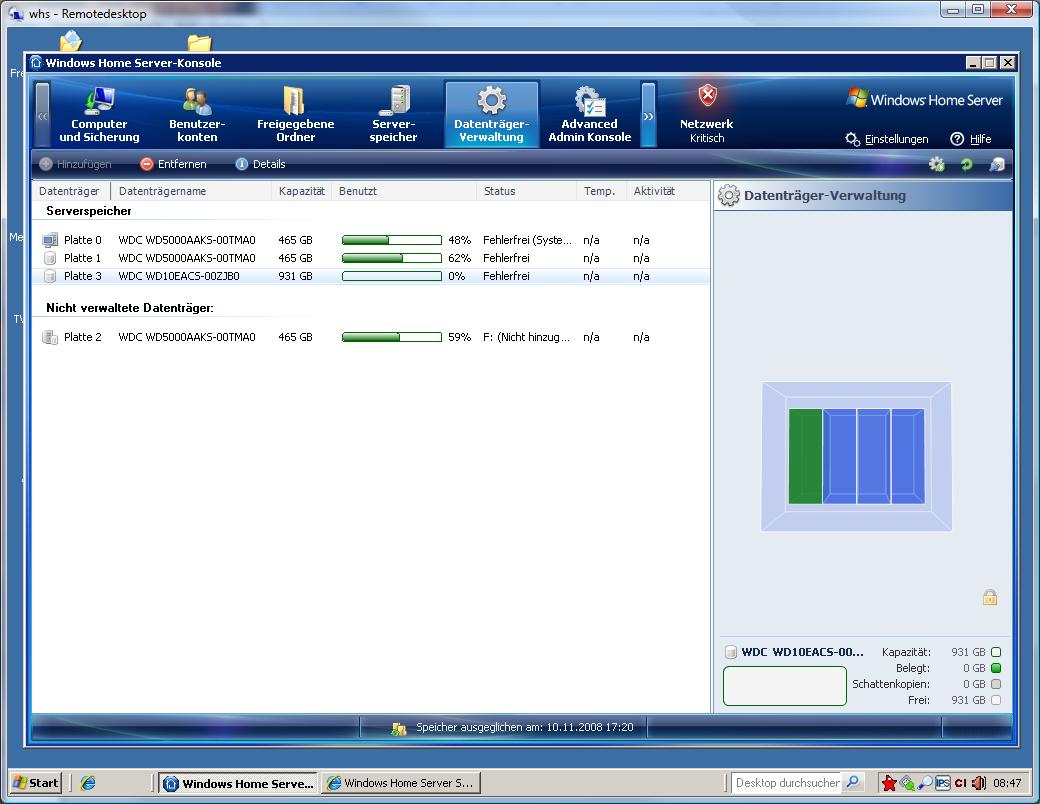Open the Serverspeicher tab
This screenshot has height=804, width=1040.
[x=393, y=114]
